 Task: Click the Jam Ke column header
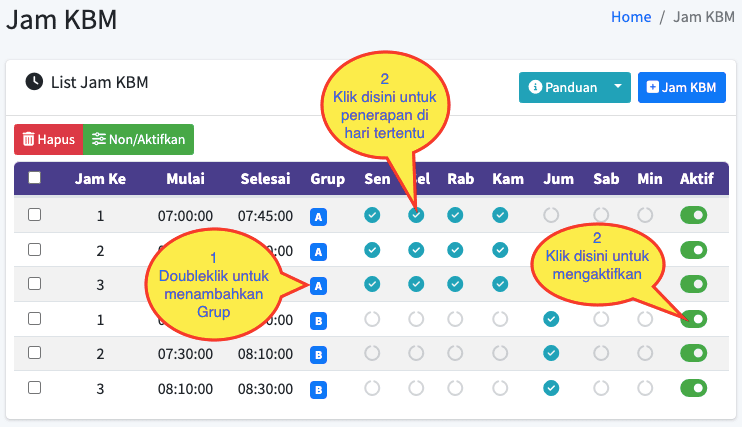(100, 178)
